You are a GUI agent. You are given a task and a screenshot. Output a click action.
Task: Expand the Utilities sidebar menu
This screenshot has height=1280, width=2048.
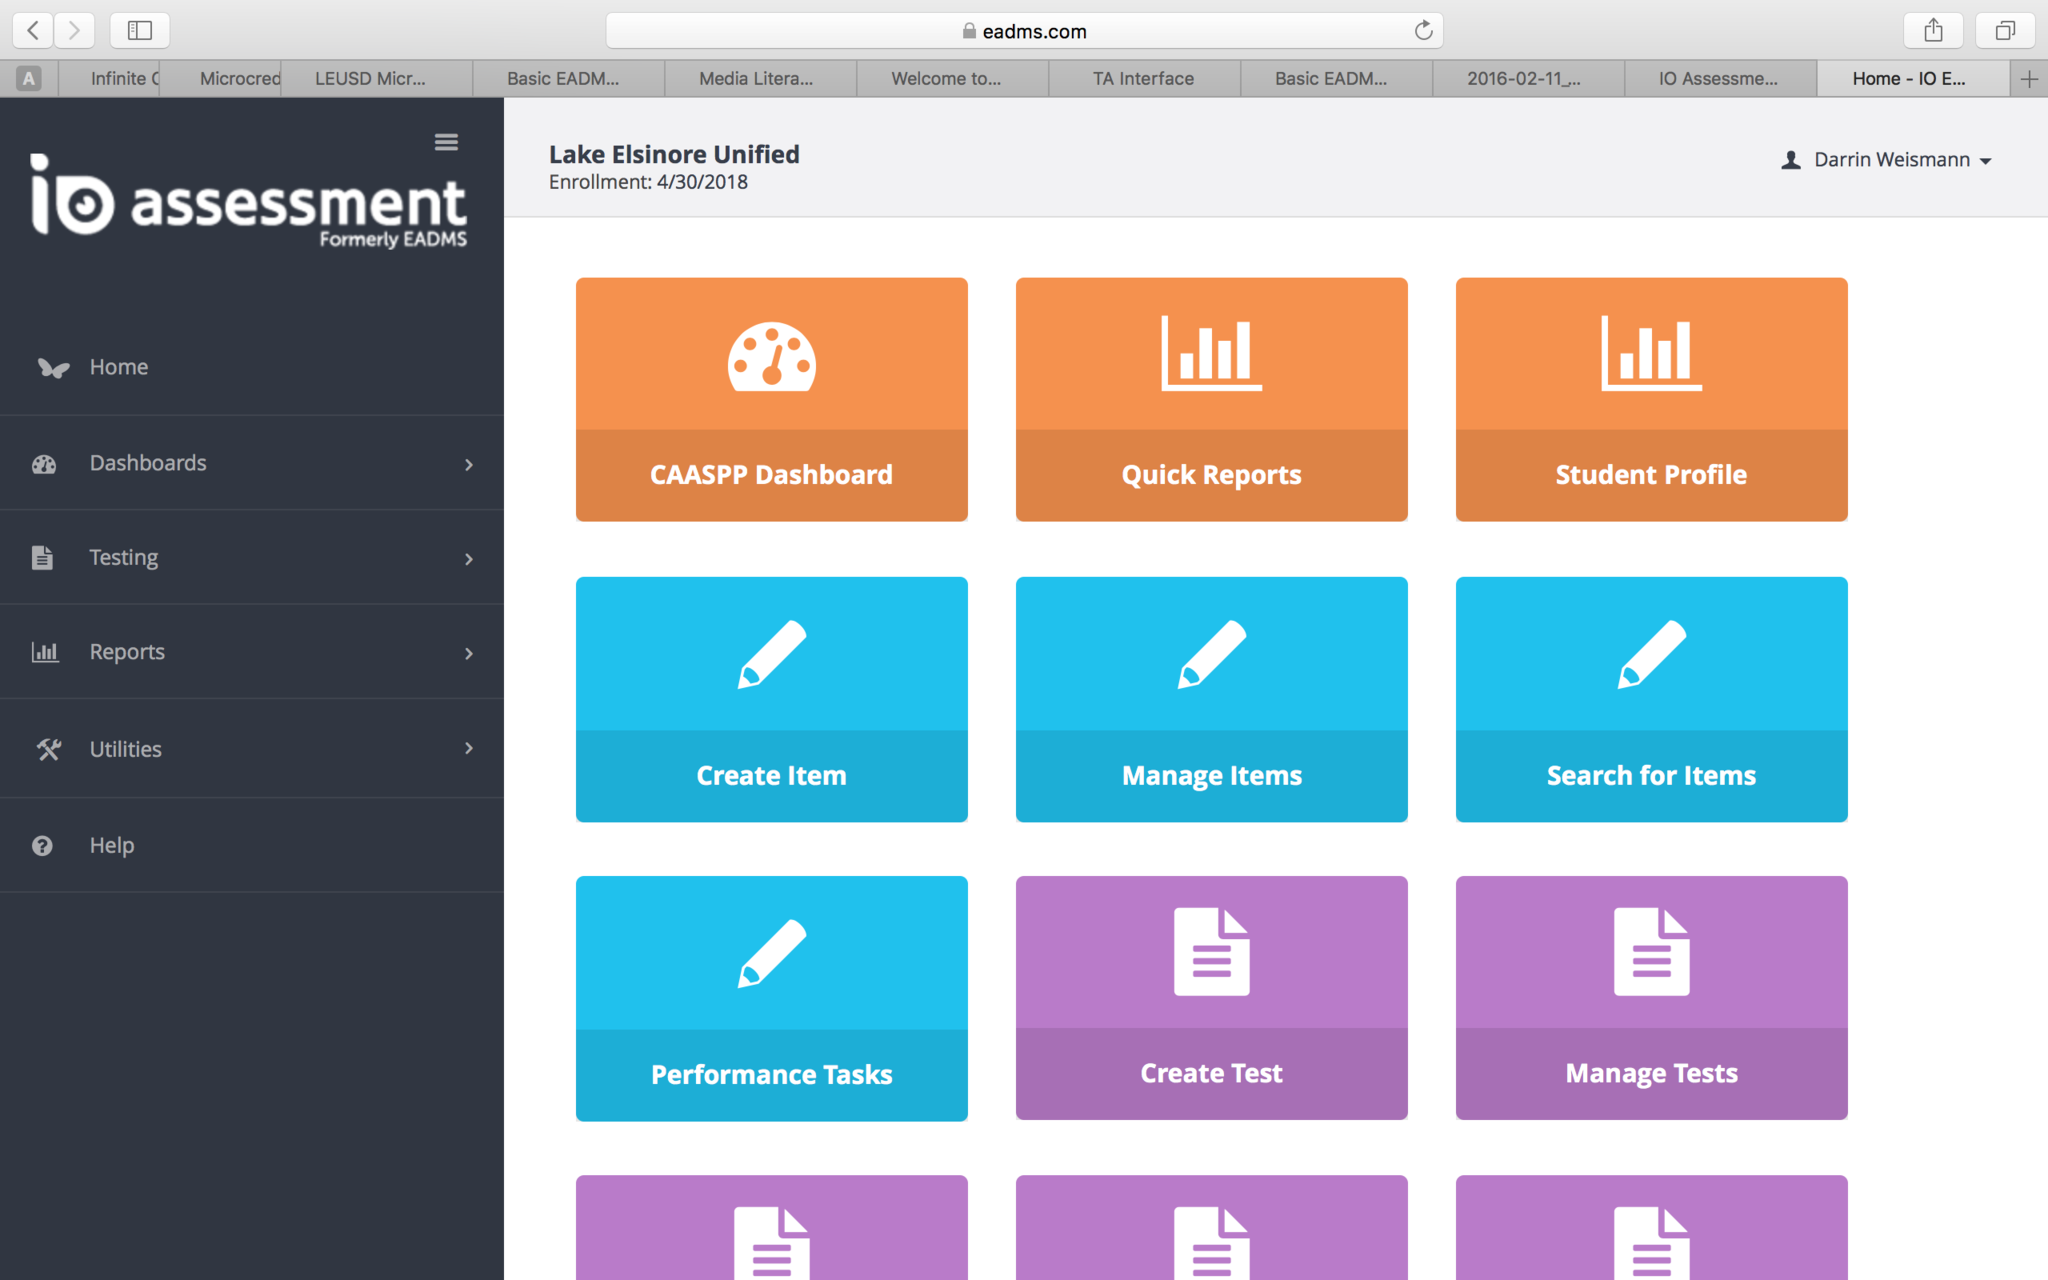click(250, 749)
